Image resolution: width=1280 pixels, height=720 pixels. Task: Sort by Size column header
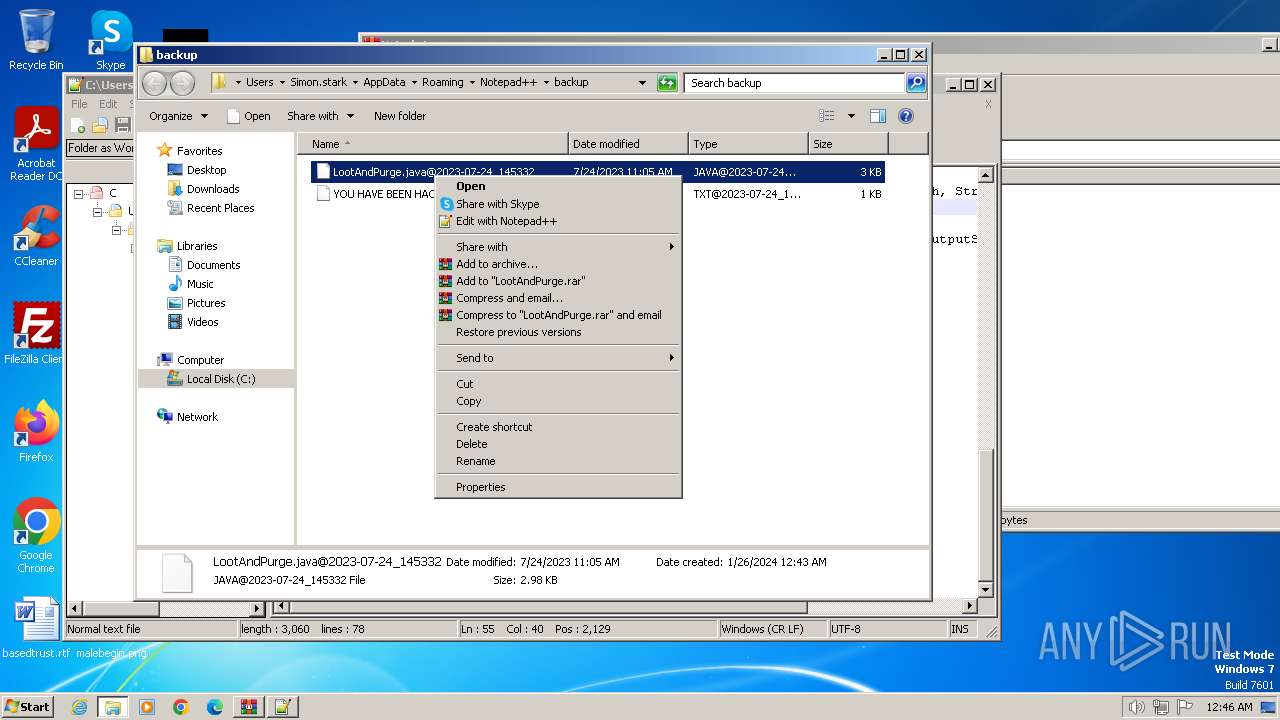(848, 144)
